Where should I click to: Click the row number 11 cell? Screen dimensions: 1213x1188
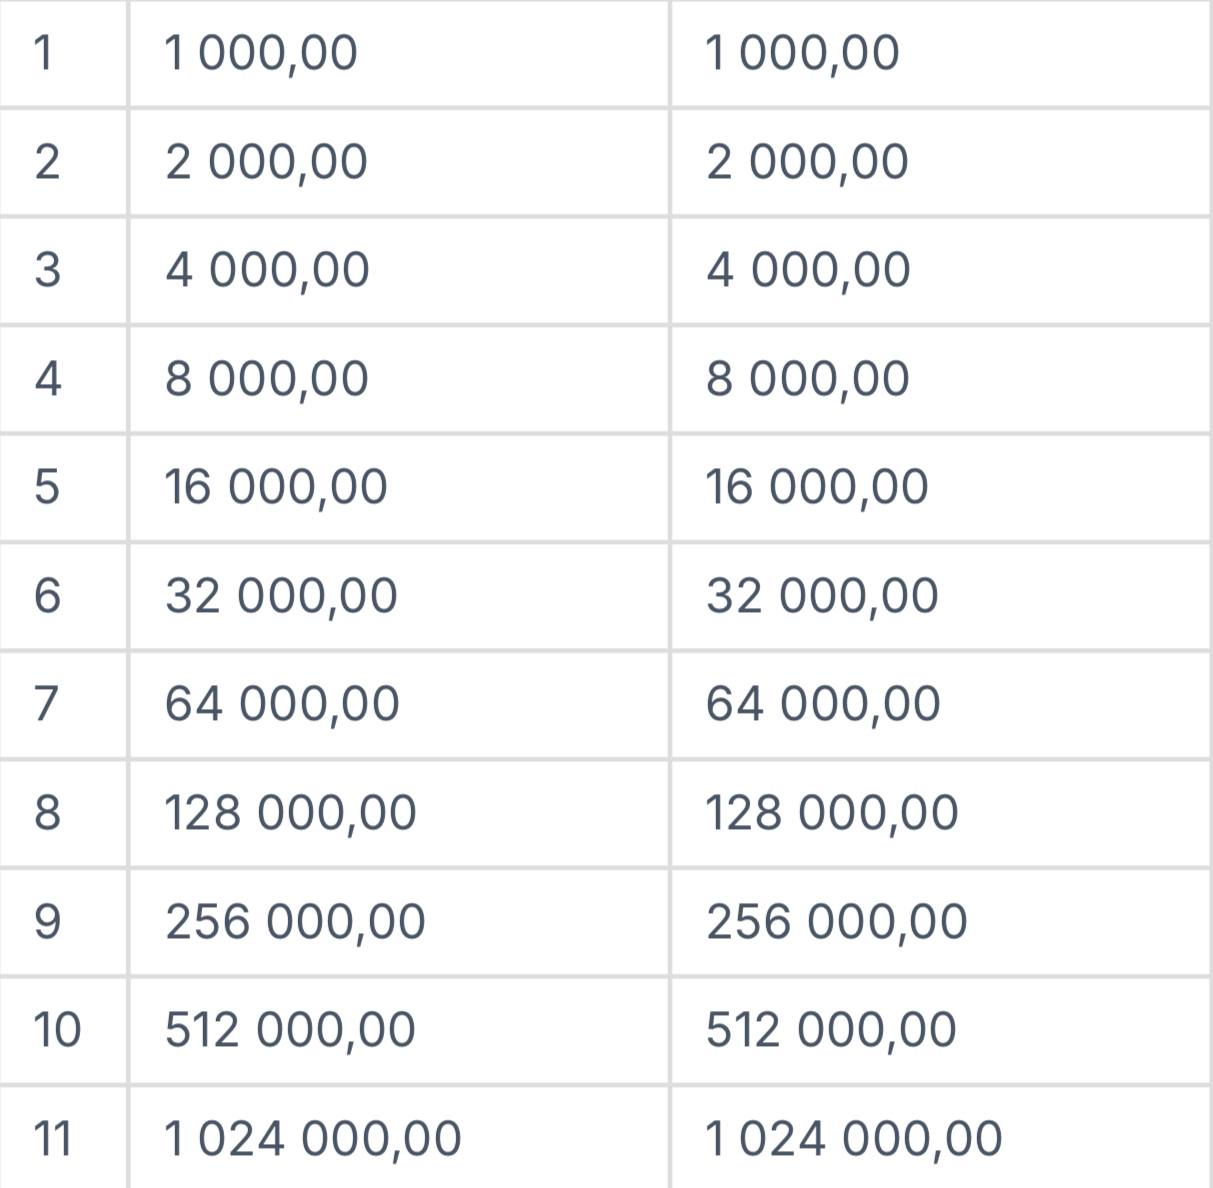click(x=53, y=1139)
